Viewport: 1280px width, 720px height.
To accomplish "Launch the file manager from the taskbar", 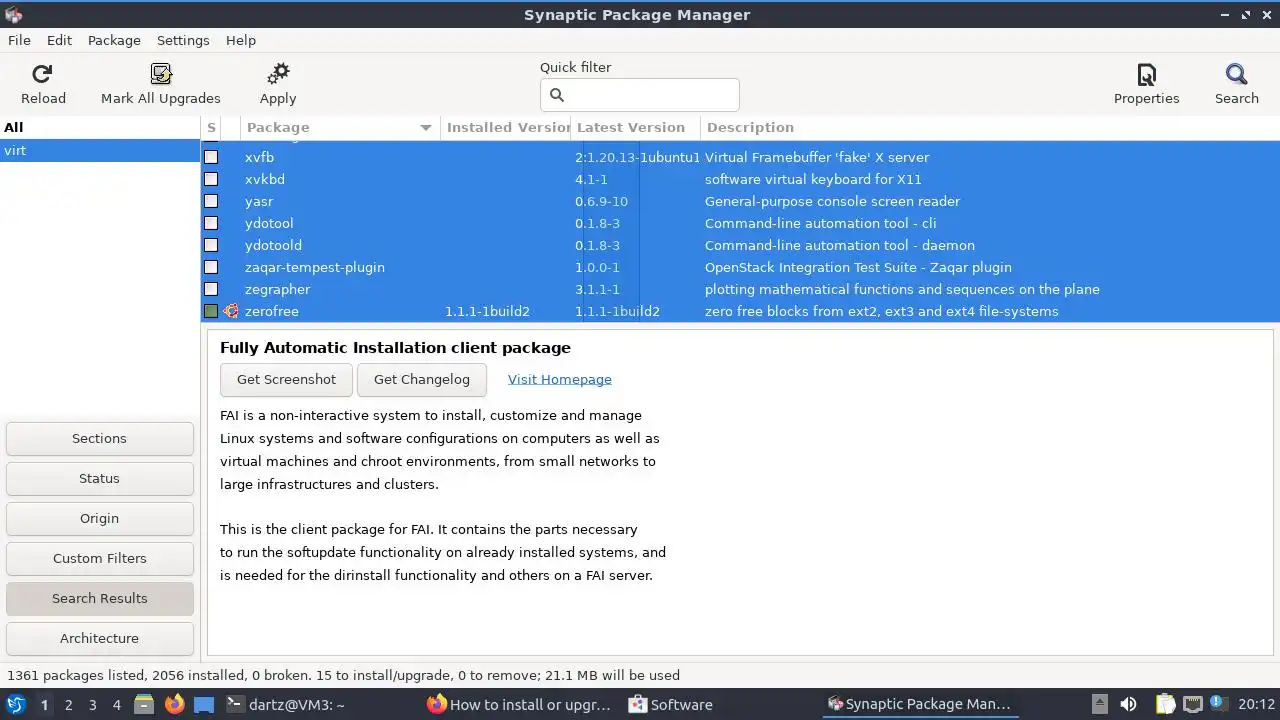I will coord(144,704).
